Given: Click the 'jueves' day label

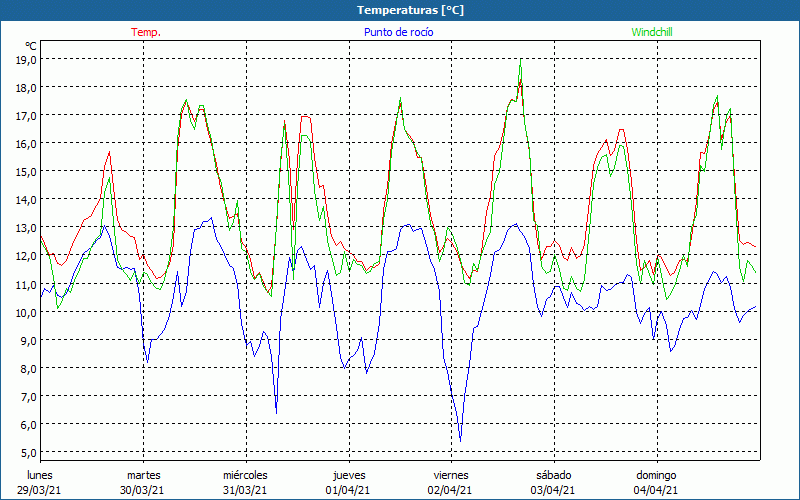Looking at the screenshot, I should pos(349,476).
